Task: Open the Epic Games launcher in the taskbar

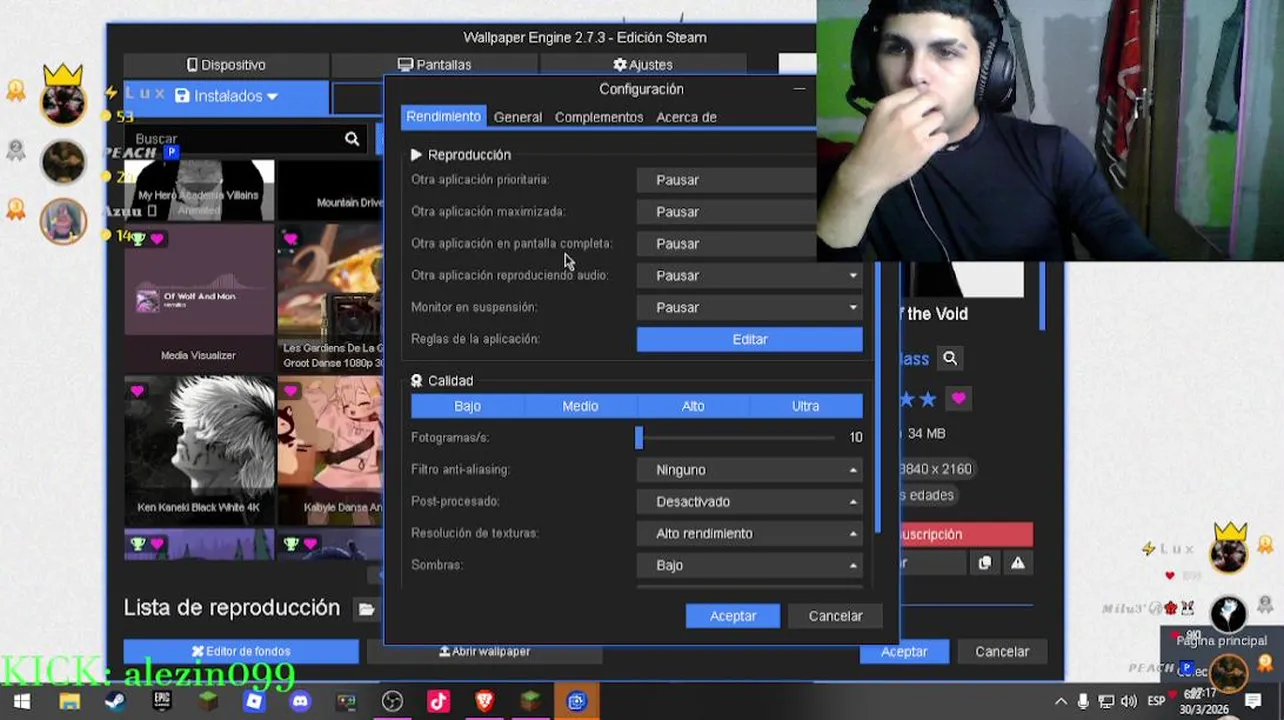Action: pyautogui.click(x=162, y=702)
